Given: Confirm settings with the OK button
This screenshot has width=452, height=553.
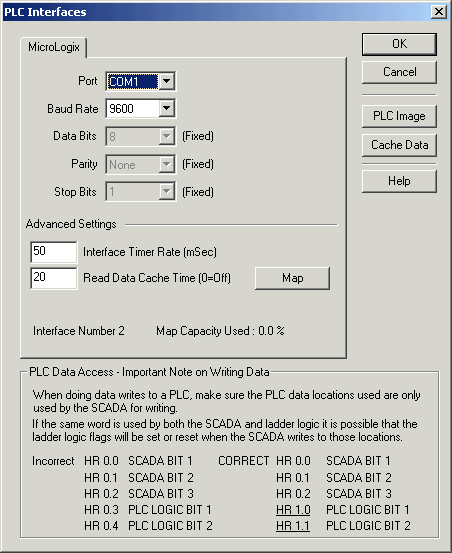Looking at the screenshot, I should point(399,44).
